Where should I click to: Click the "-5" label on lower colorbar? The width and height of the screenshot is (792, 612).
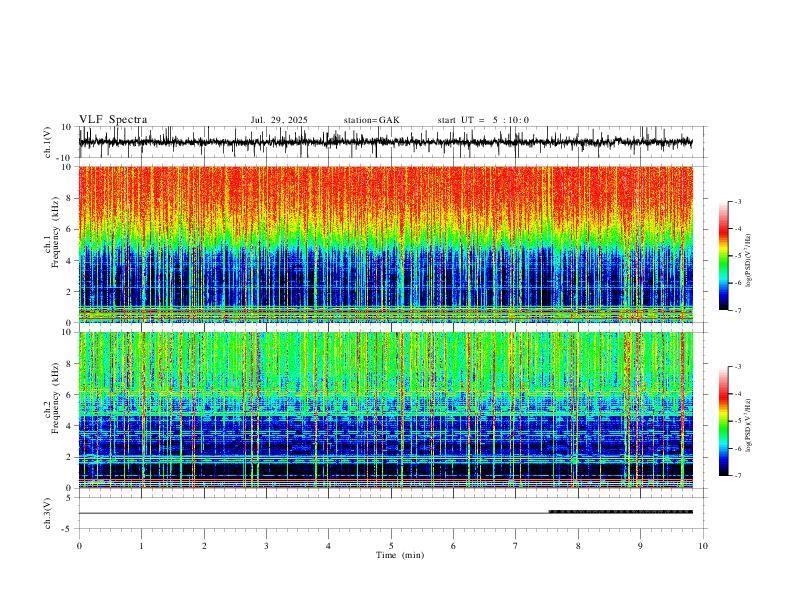point(737,421)
